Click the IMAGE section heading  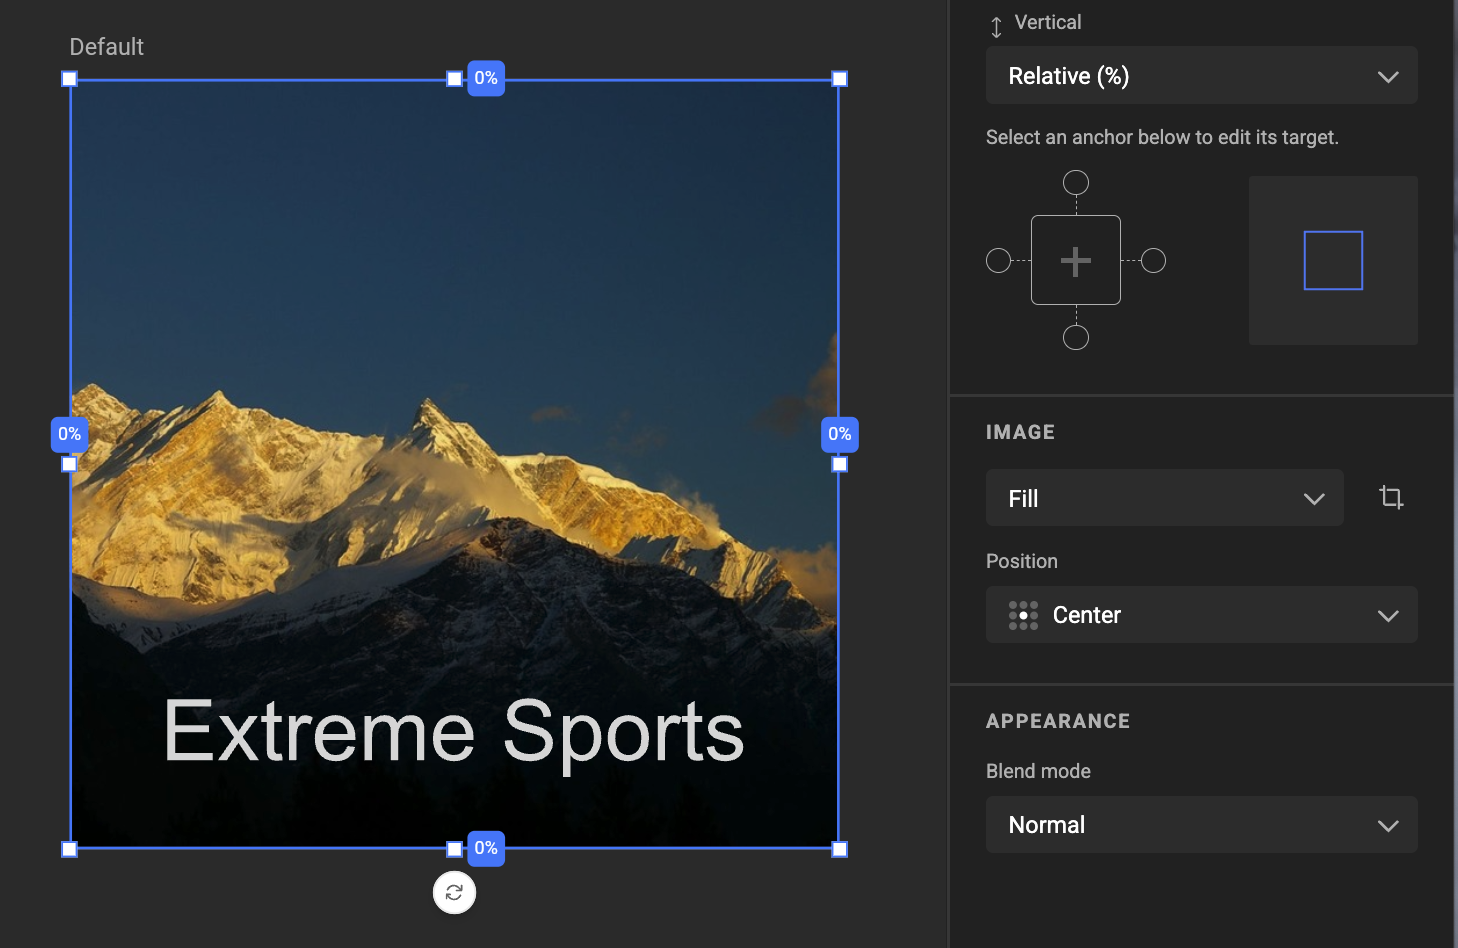(1020, 432)
